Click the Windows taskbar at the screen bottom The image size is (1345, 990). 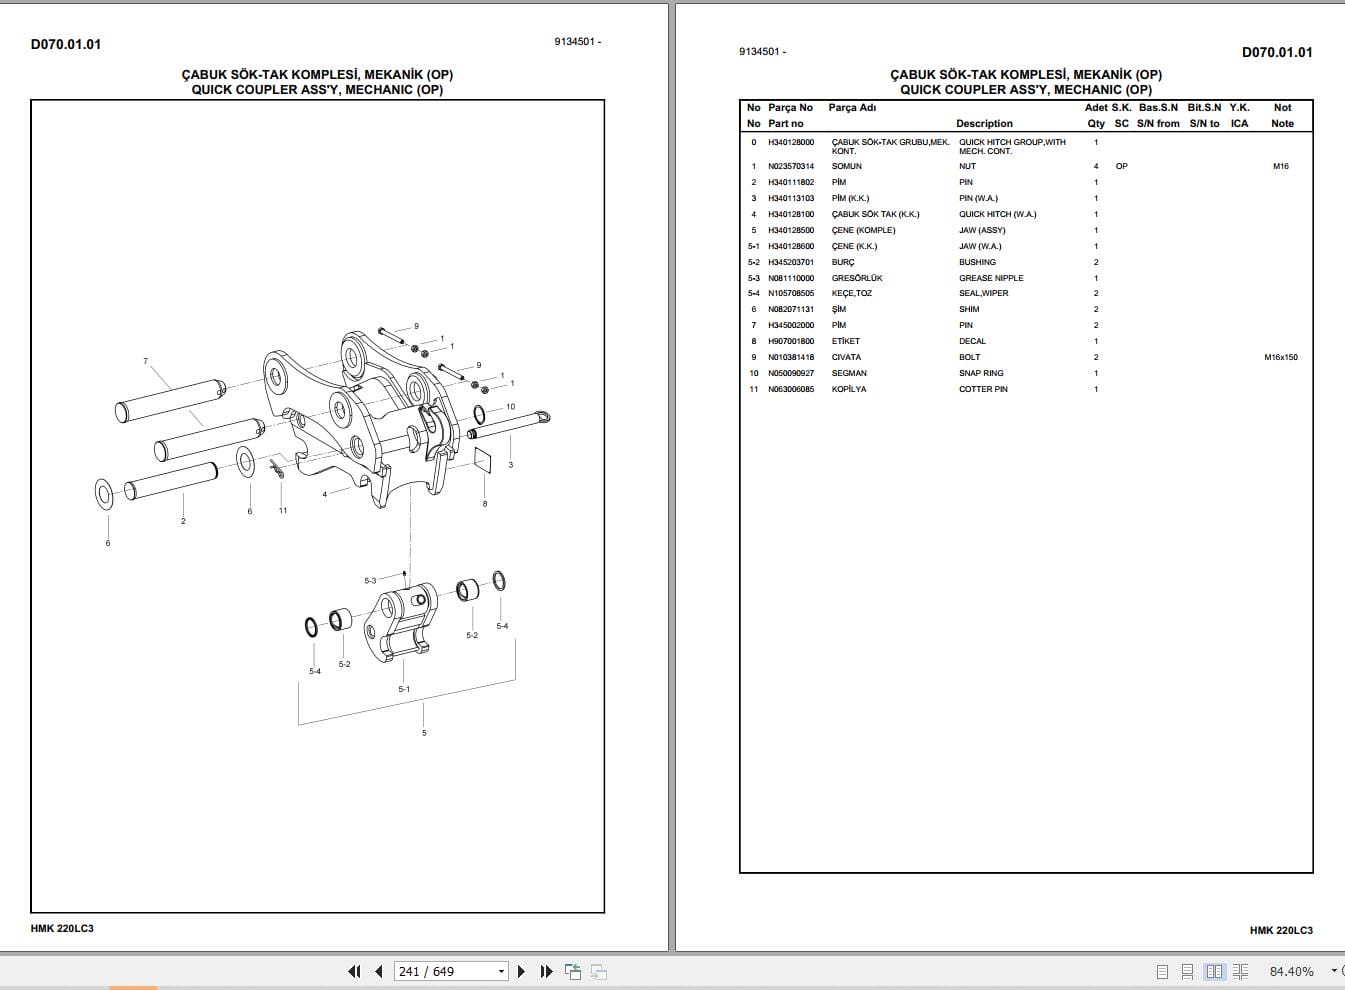pyautogui.click(x=672, y=987)
